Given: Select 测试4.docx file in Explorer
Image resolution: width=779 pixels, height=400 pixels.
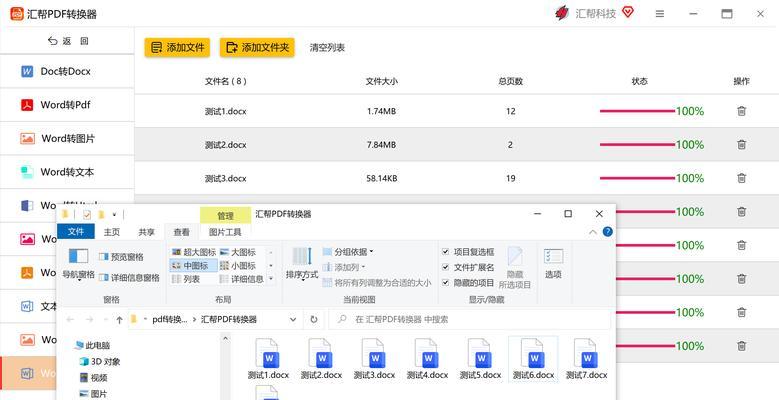Looking at the screenshot, I should (x=427, y=358).
